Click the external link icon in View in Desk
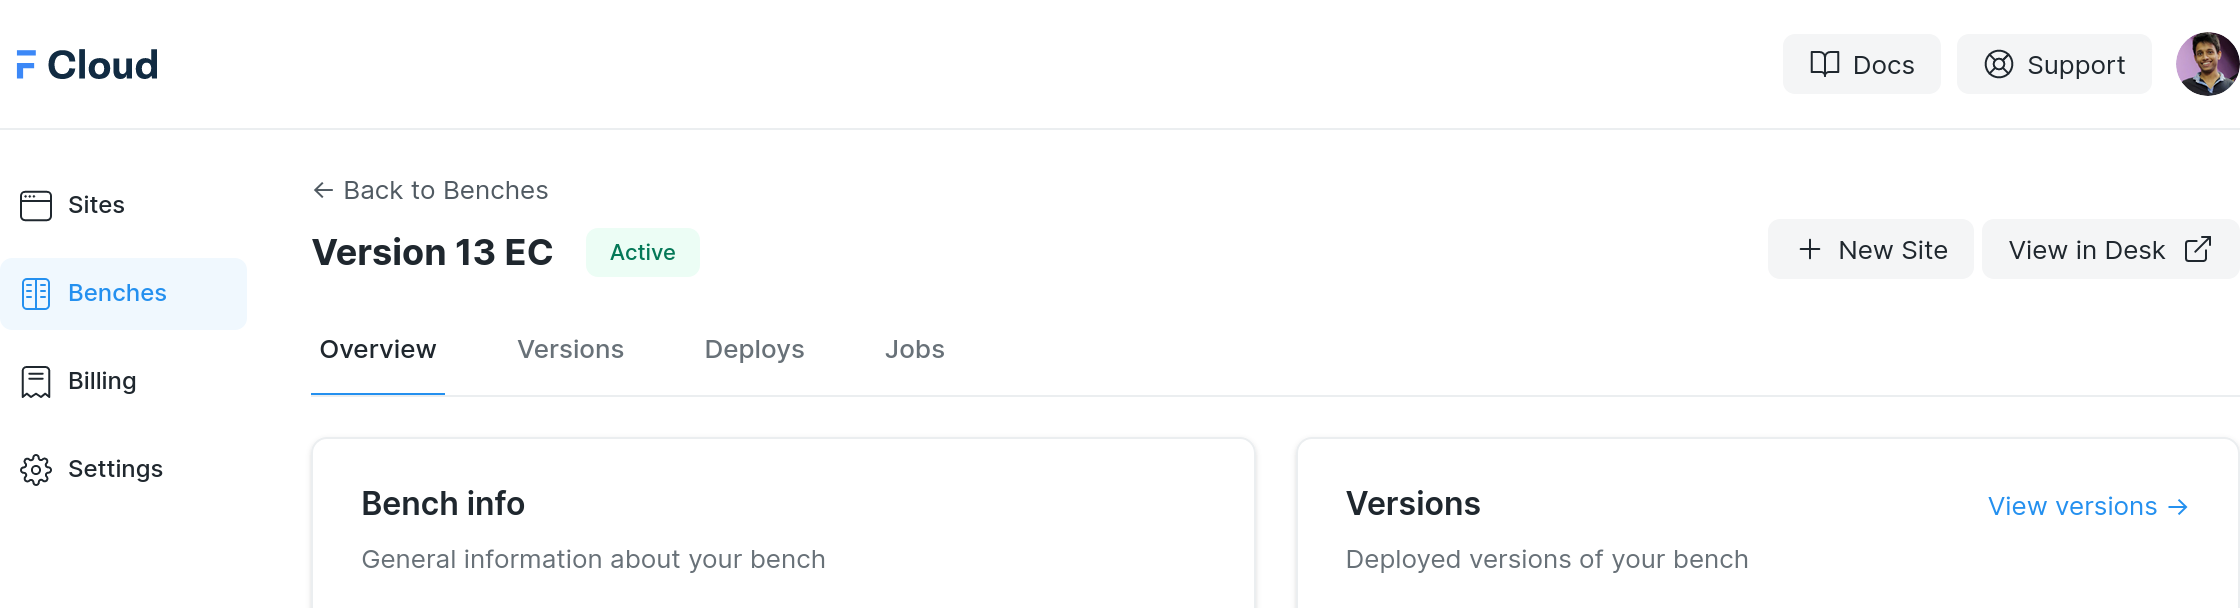This screenshot has width=2240, height=608. tap(2198, 249)
